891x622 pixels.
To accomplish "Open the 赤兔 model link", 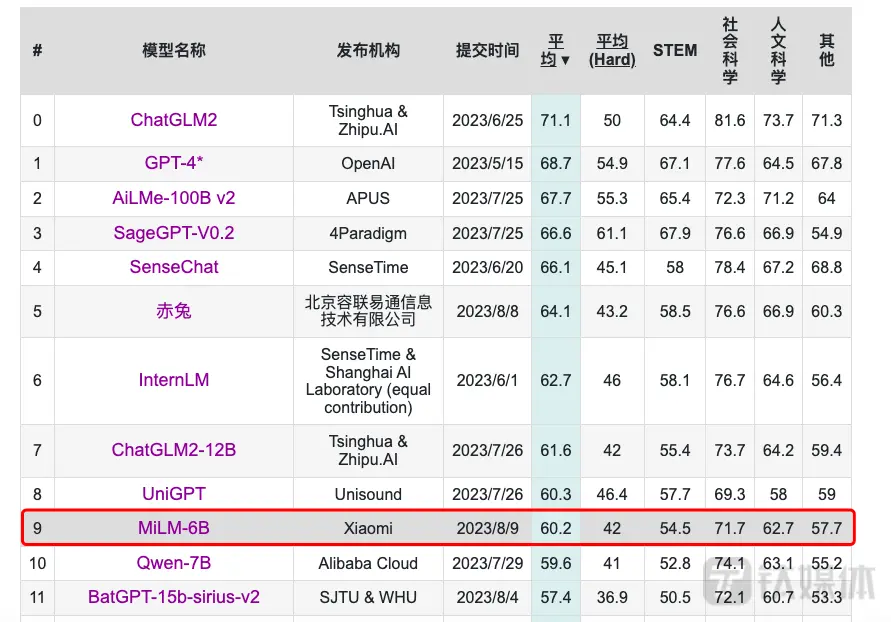I will click(x=173, y=311).
